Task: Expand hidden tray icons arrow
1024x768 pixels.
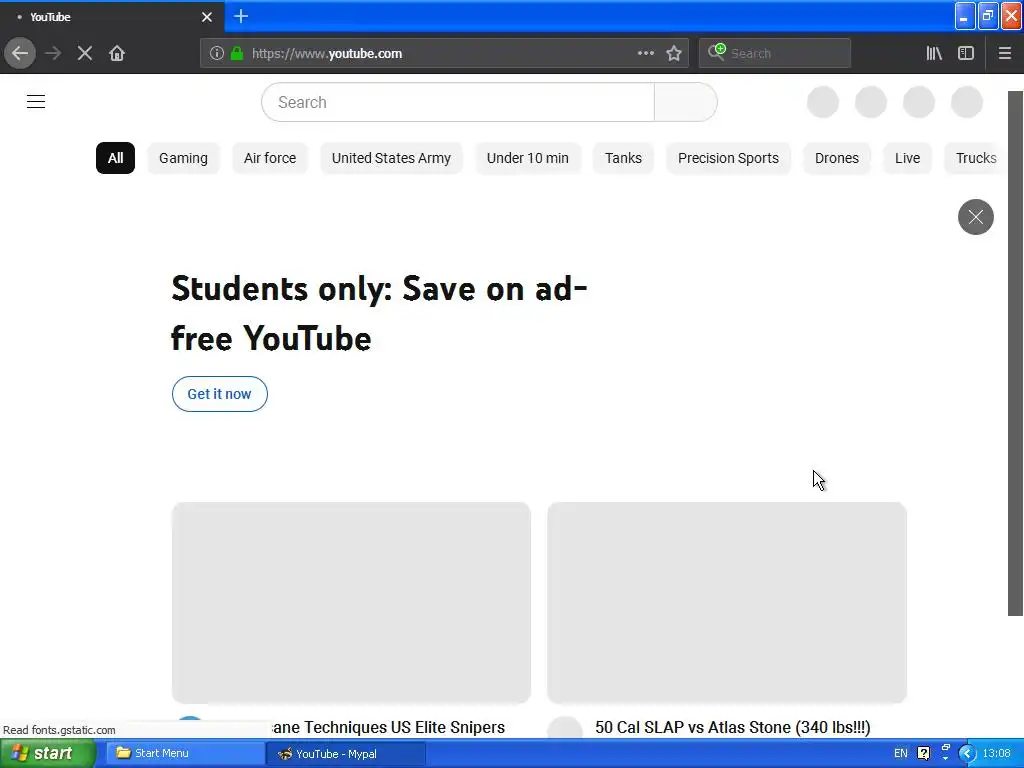Action: coord(967,754)
